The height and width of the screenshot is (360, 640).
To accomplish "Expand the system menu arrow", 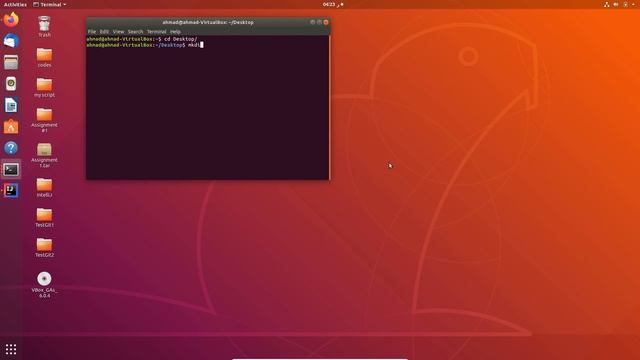I will [x=633, y=4].
